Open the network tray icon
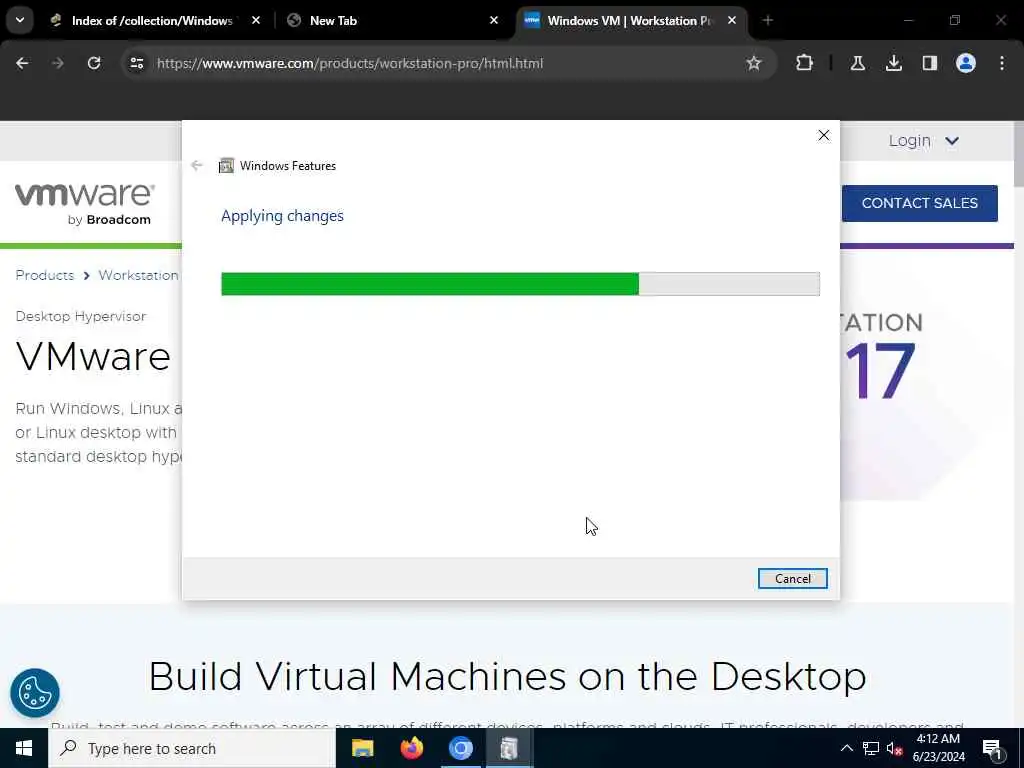Viewport: 1024px width, 768px height. 871,748
